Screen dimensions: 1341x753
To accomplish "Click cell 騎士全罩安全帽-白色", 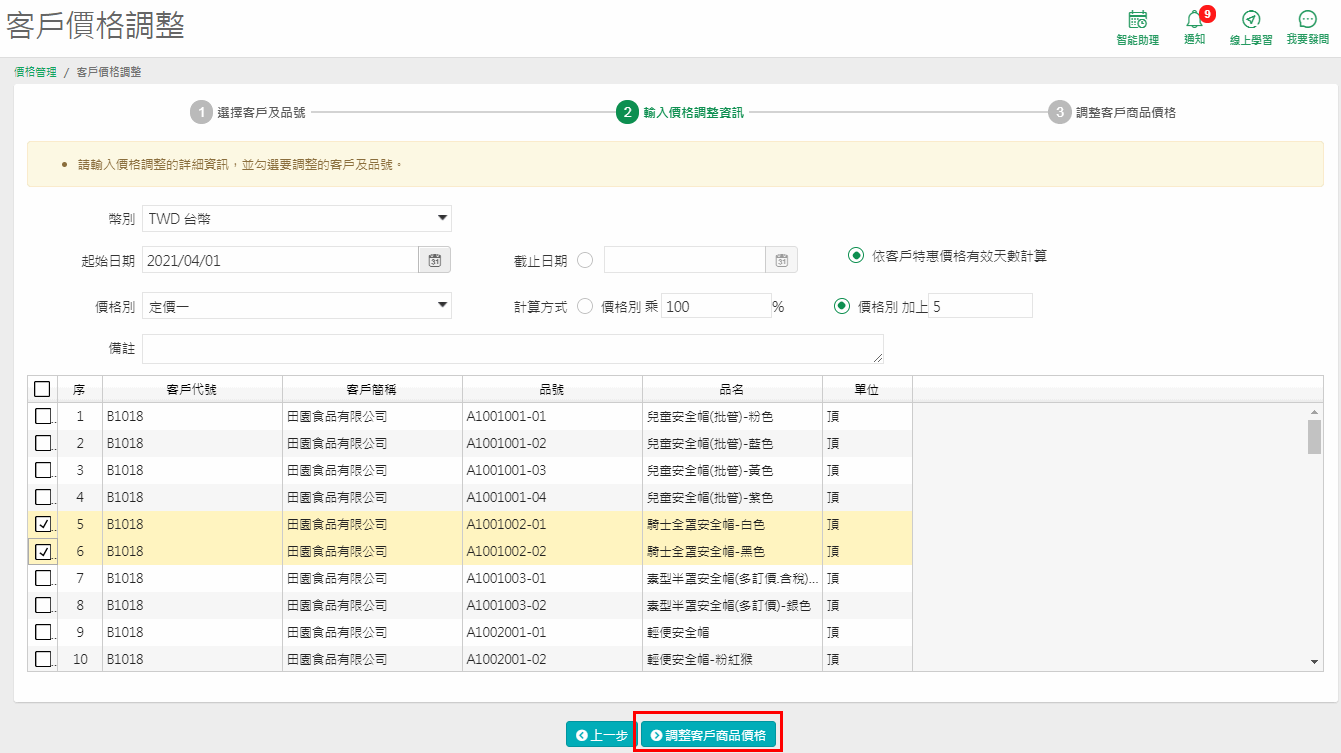I will point(732,524).
